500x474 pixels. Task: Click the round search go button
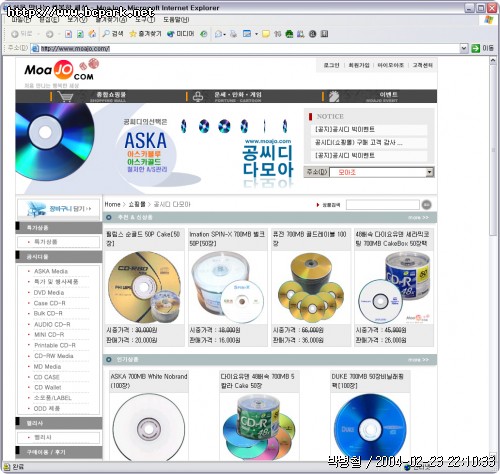coord(427,205)
